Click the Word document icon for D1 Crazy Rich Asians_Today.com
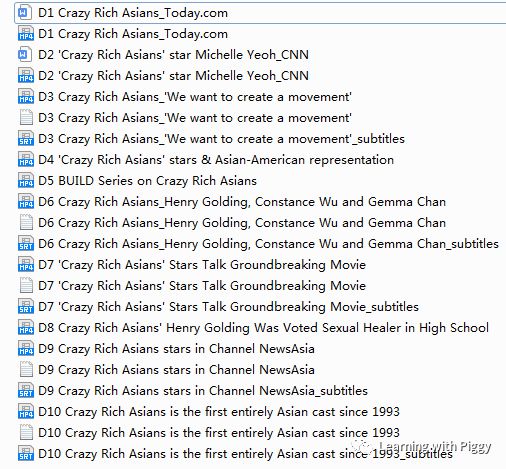The width and height of the screenshot is (506, 469). click(25, 13)
